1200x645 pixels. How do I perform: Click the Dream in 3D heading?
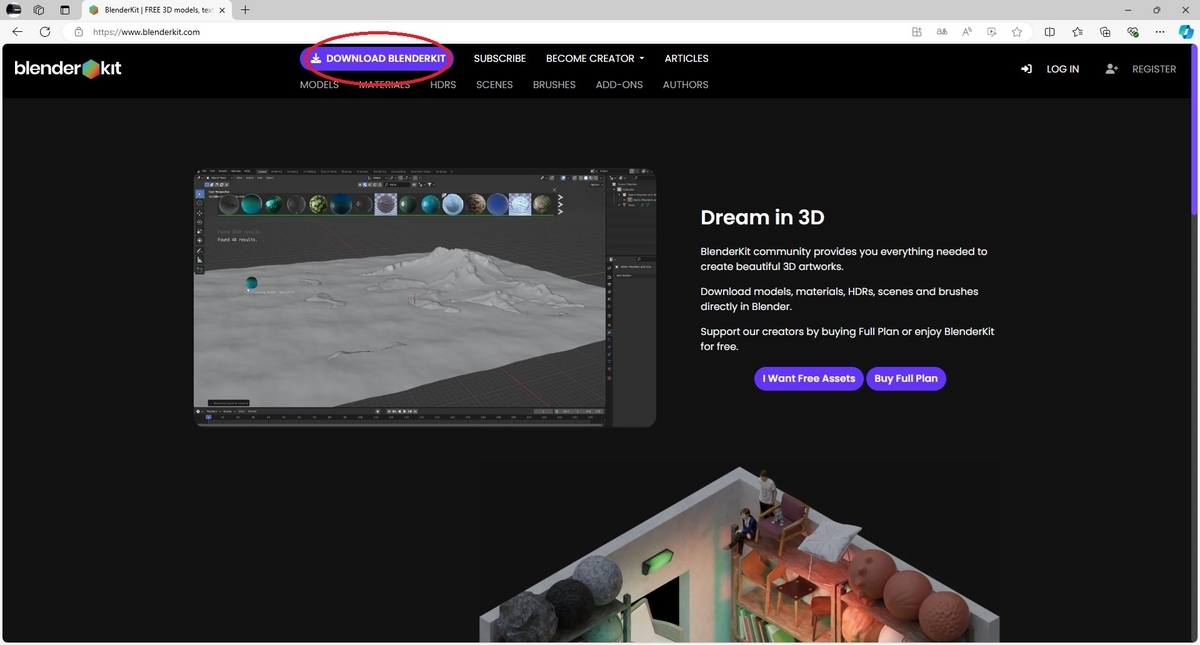pyautogui.click(x=762, y=217)
